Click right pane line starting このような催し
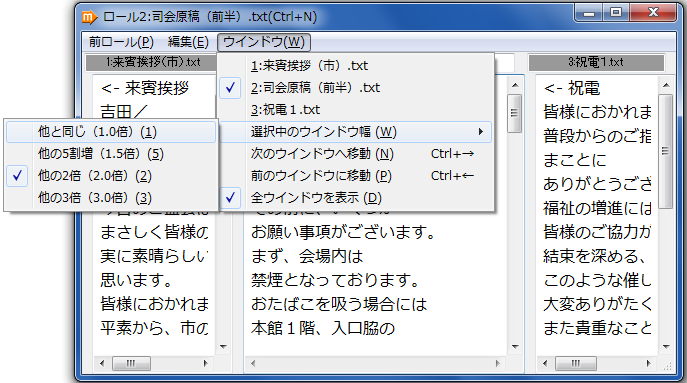This screenshot has width=687, height=383. tap(597, 280)
